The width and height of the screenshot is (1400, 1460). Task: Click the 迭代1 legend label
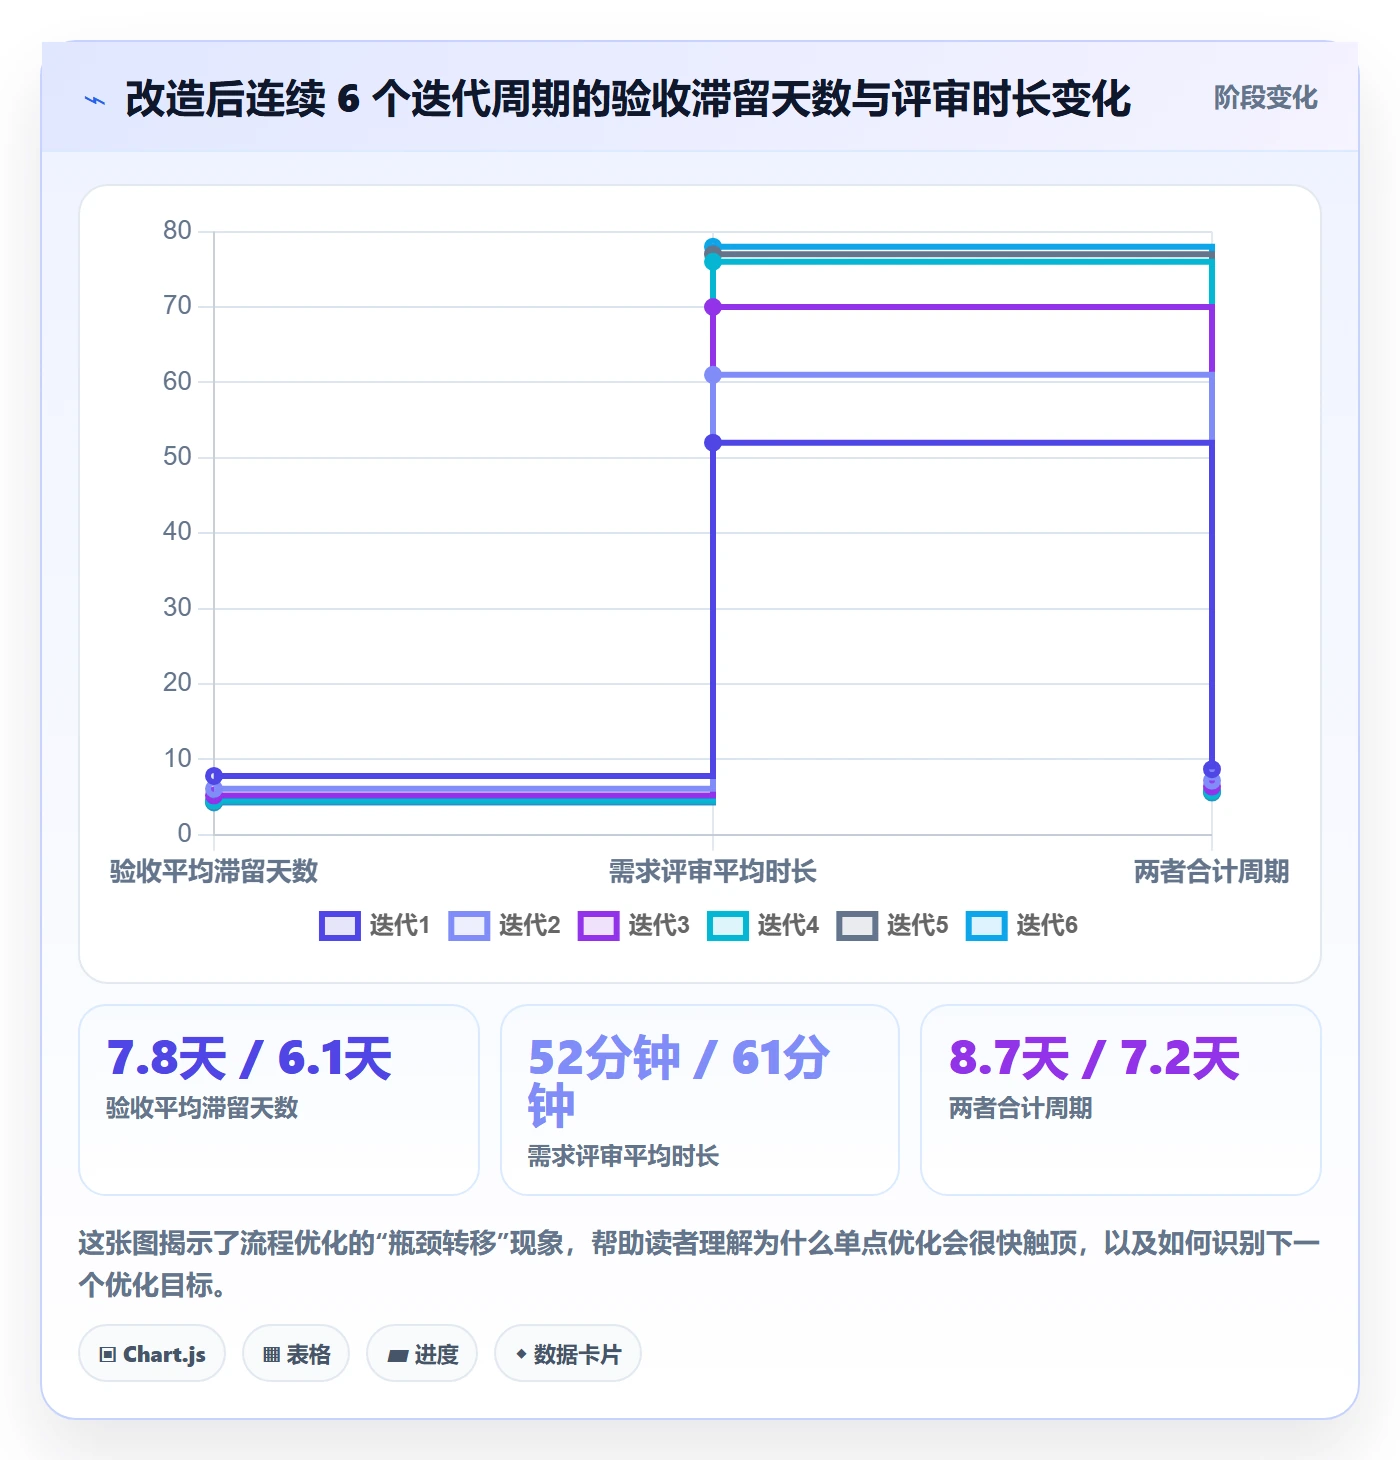pyautogui.click(x=400, y=926)
